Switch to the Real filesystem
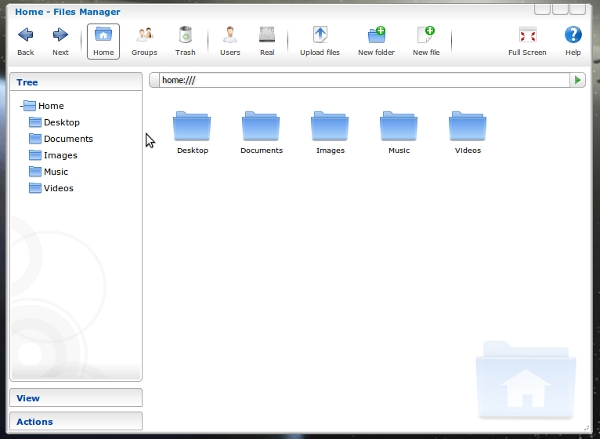 (267, 41)
